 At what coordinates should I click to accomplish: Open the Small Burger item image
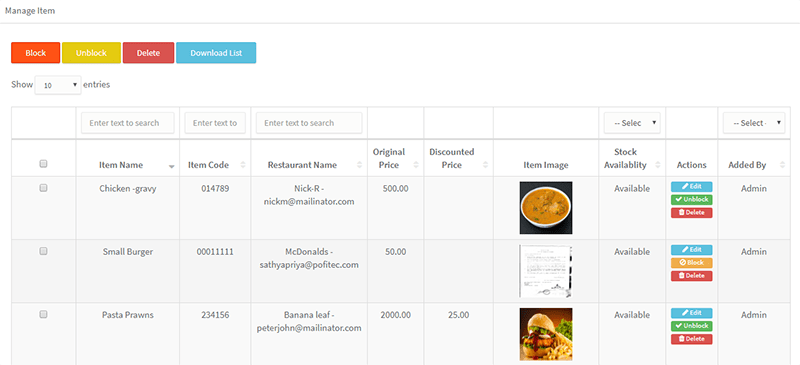(x=546, y=271)
